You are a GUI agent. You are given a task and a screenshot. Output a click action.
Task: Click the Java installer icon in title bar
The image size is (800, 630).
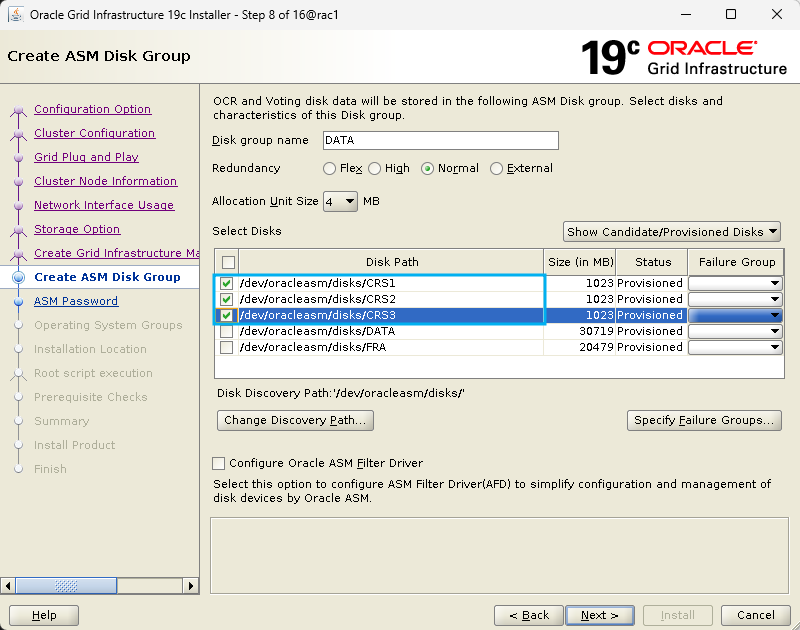coord(16,14)
